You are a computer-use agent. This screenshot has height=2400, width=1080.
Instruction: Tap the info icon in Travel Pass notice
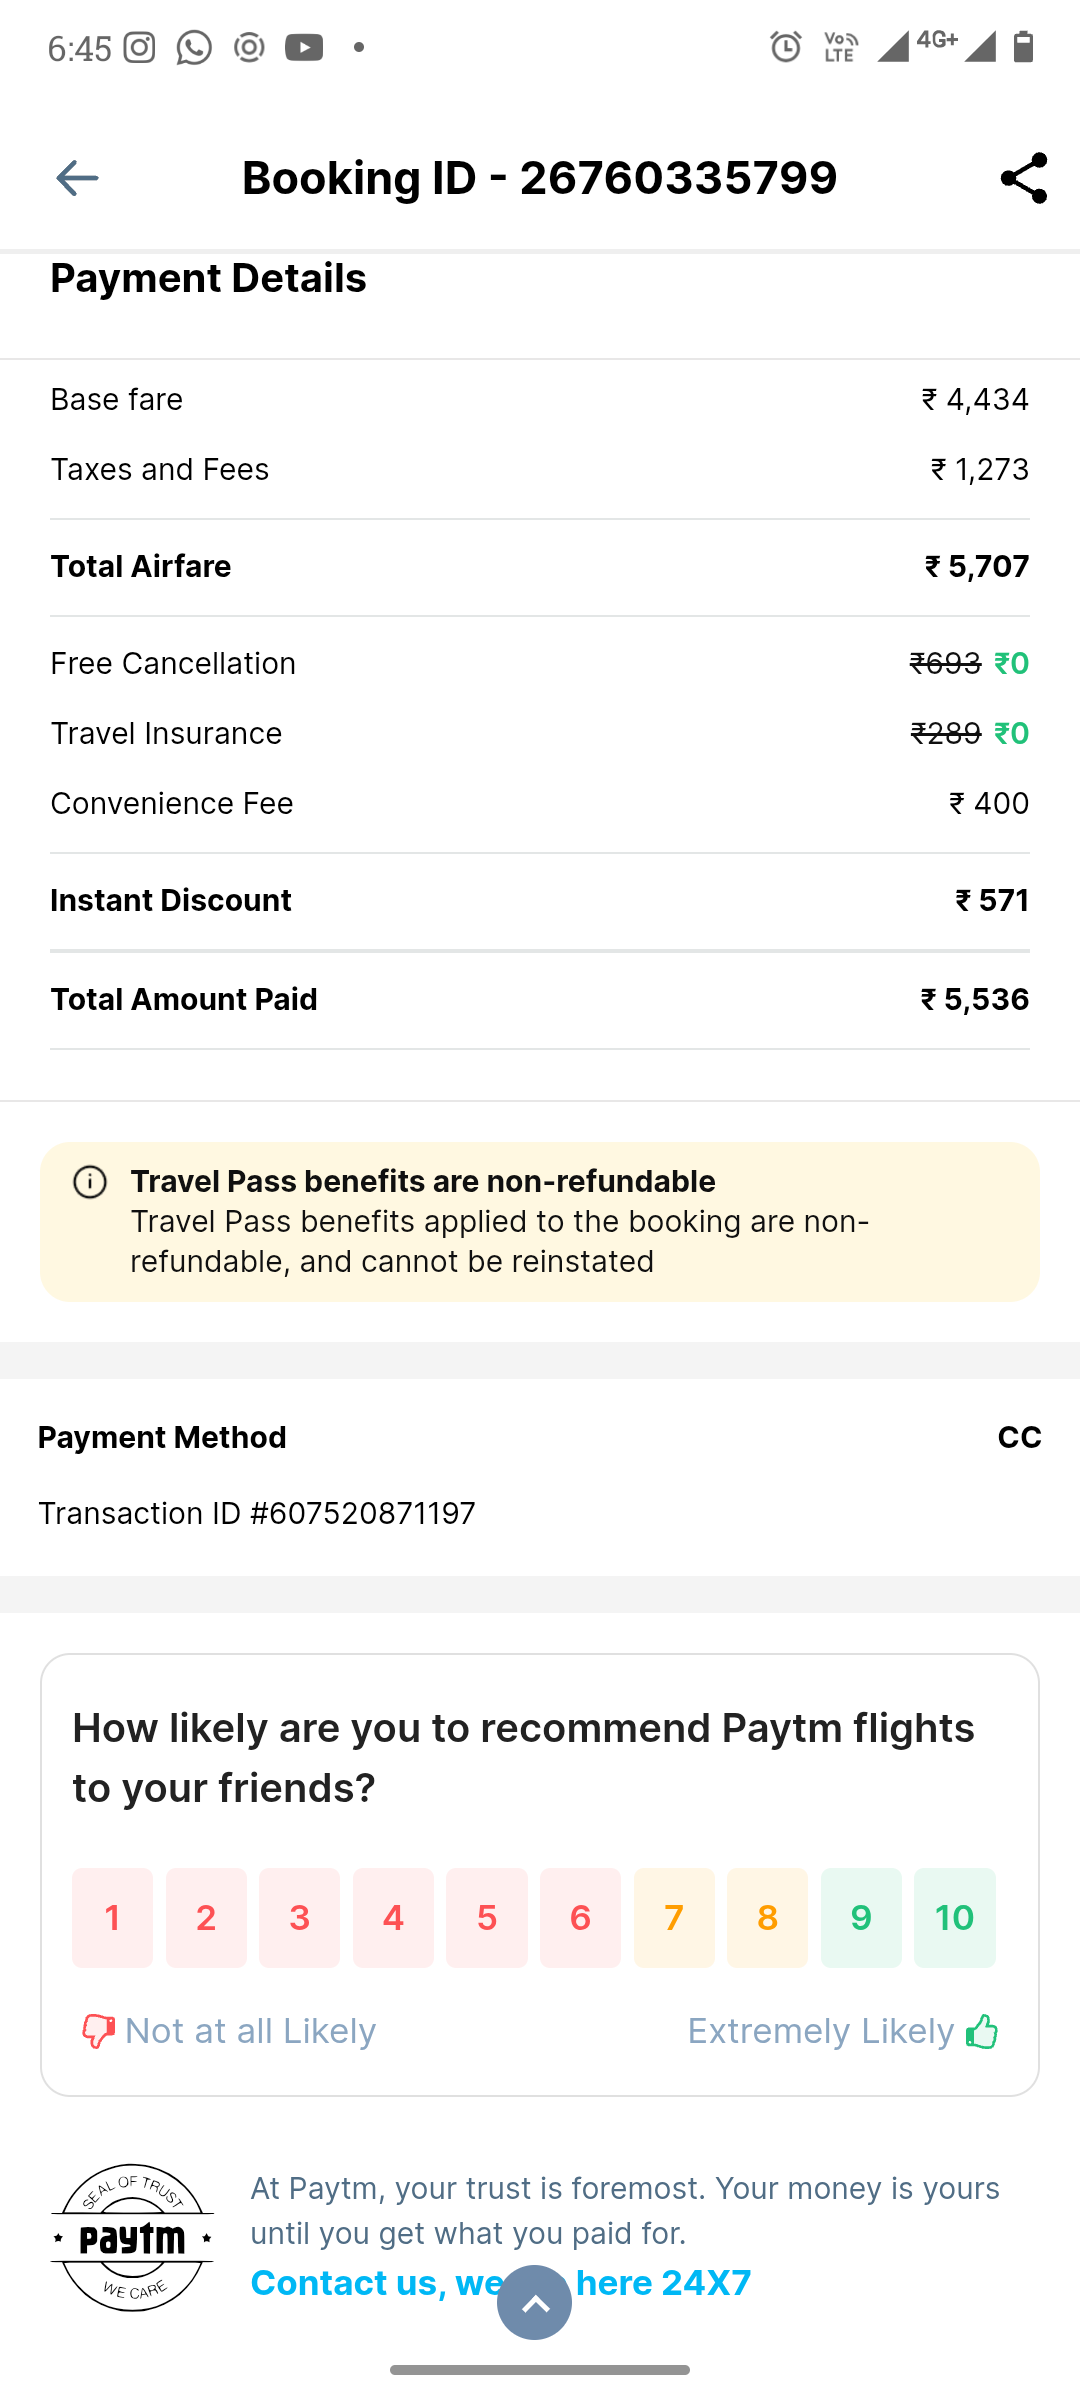click(x=90, y=1182)
